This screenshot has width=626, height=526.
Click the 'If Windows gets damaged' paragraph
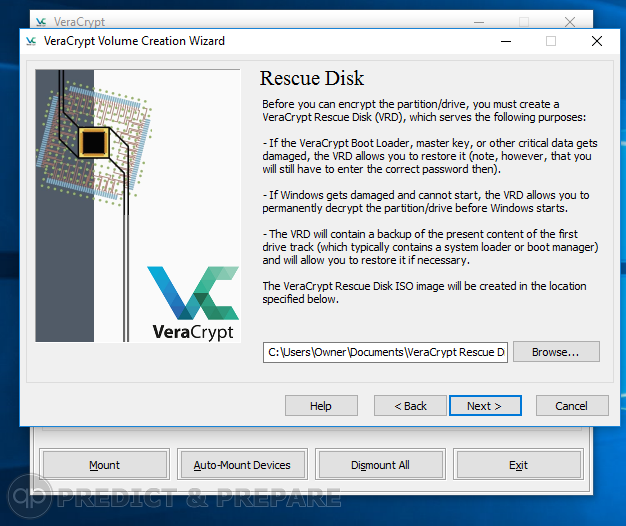426,202
